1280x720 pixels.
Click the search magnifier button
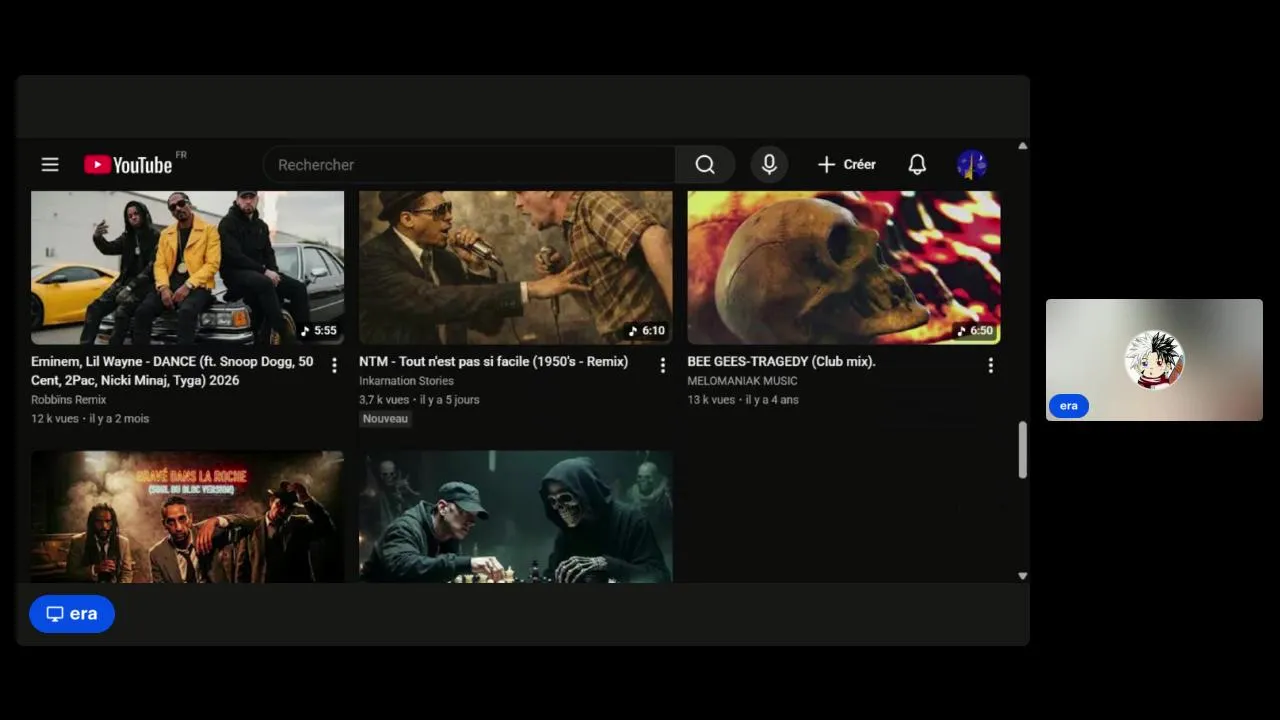pyautogui.click(x=705, y=165)
